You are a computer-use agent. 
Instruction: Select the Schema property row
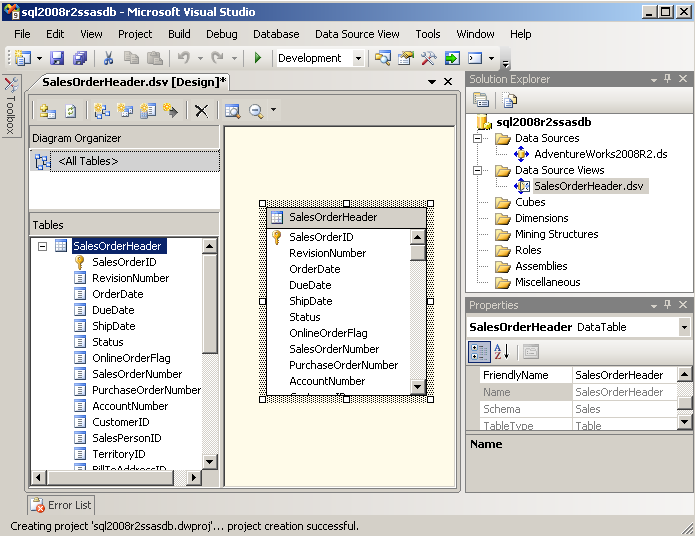click(578, 409)
